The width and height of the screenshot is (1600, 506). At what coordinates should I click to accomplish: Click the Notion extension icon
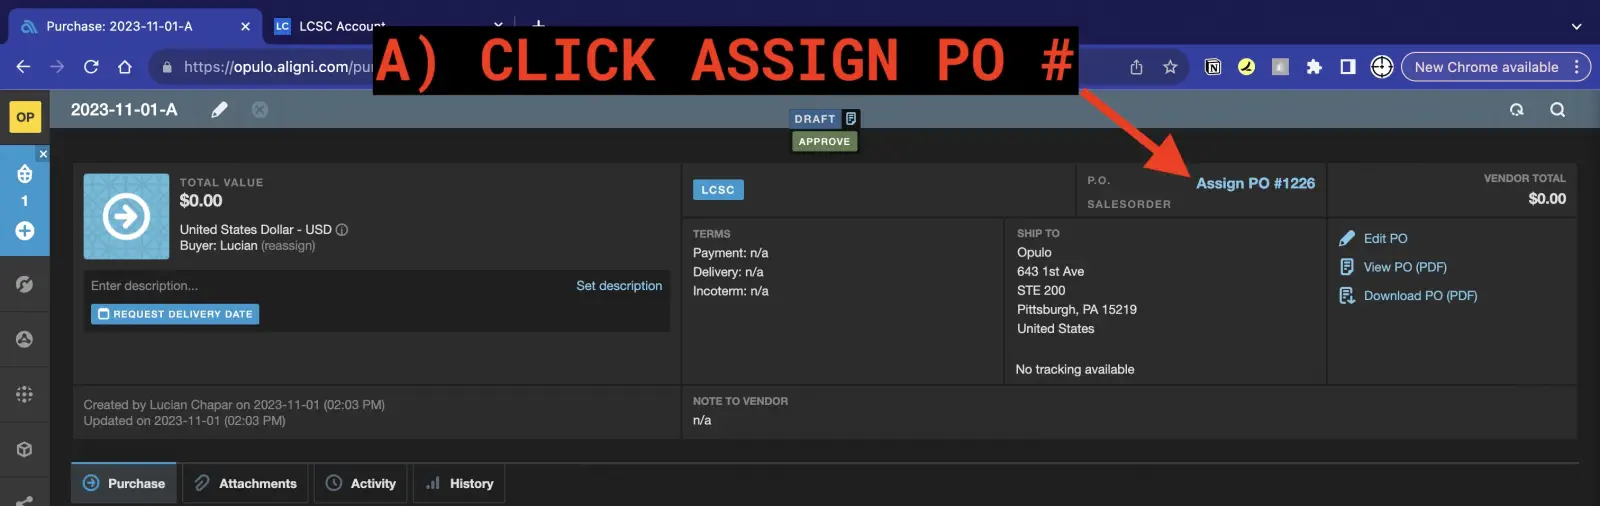(x=1212, y=67)
